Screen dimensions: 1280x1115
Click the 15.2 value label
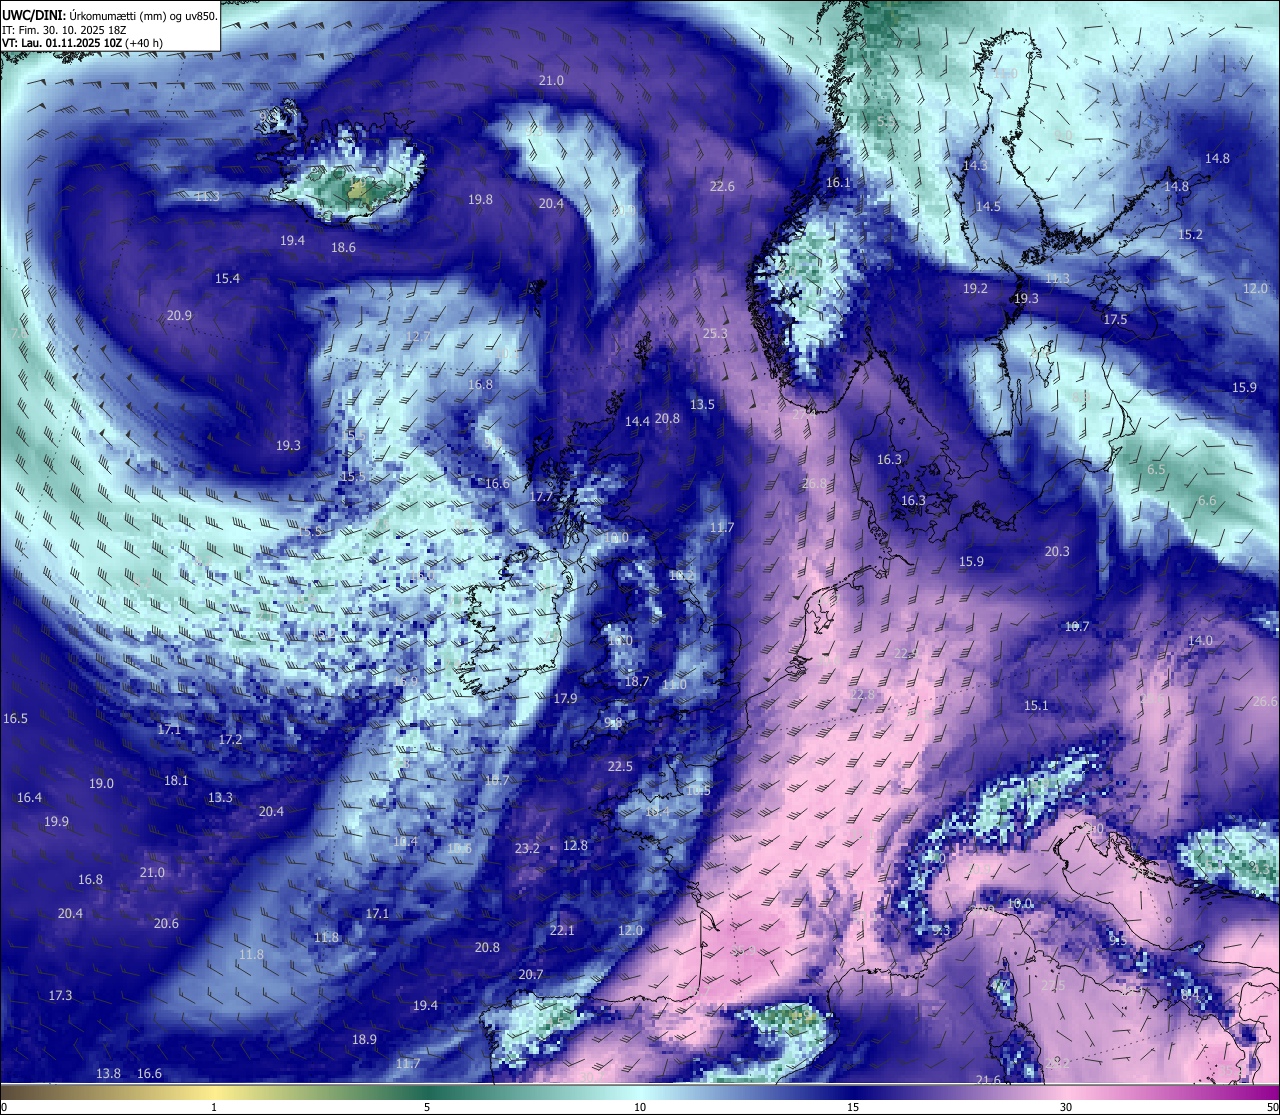coord(1190,234)
